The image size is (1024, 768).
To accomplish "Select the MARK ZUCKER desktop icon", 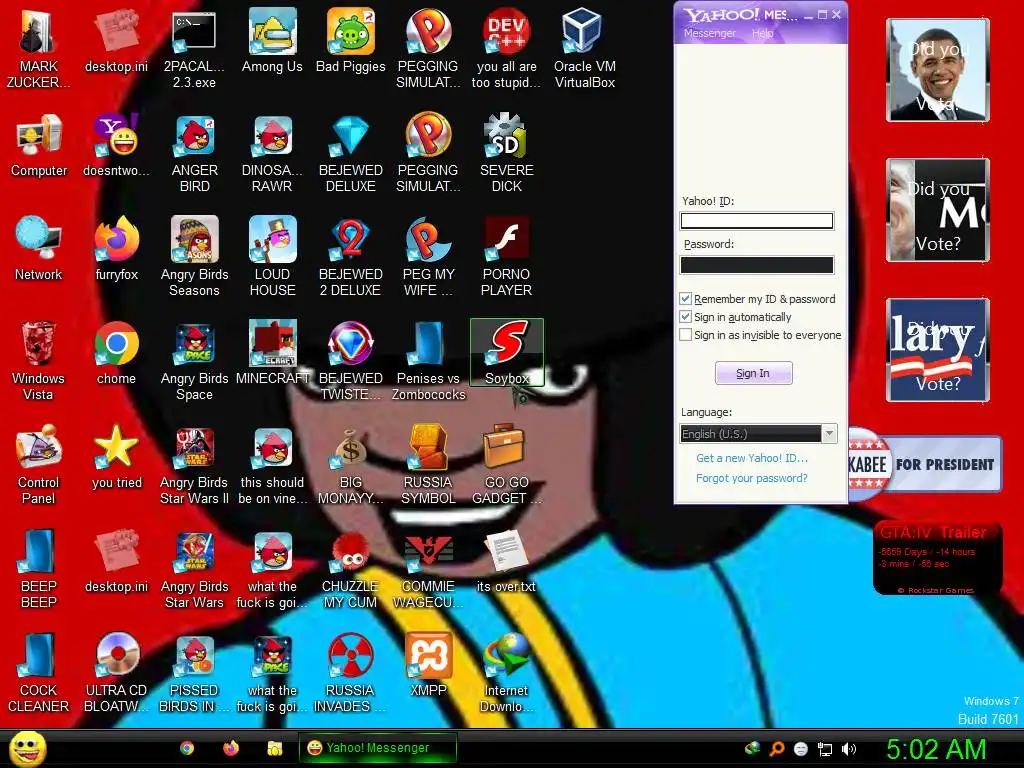I will tap(38, 48).
